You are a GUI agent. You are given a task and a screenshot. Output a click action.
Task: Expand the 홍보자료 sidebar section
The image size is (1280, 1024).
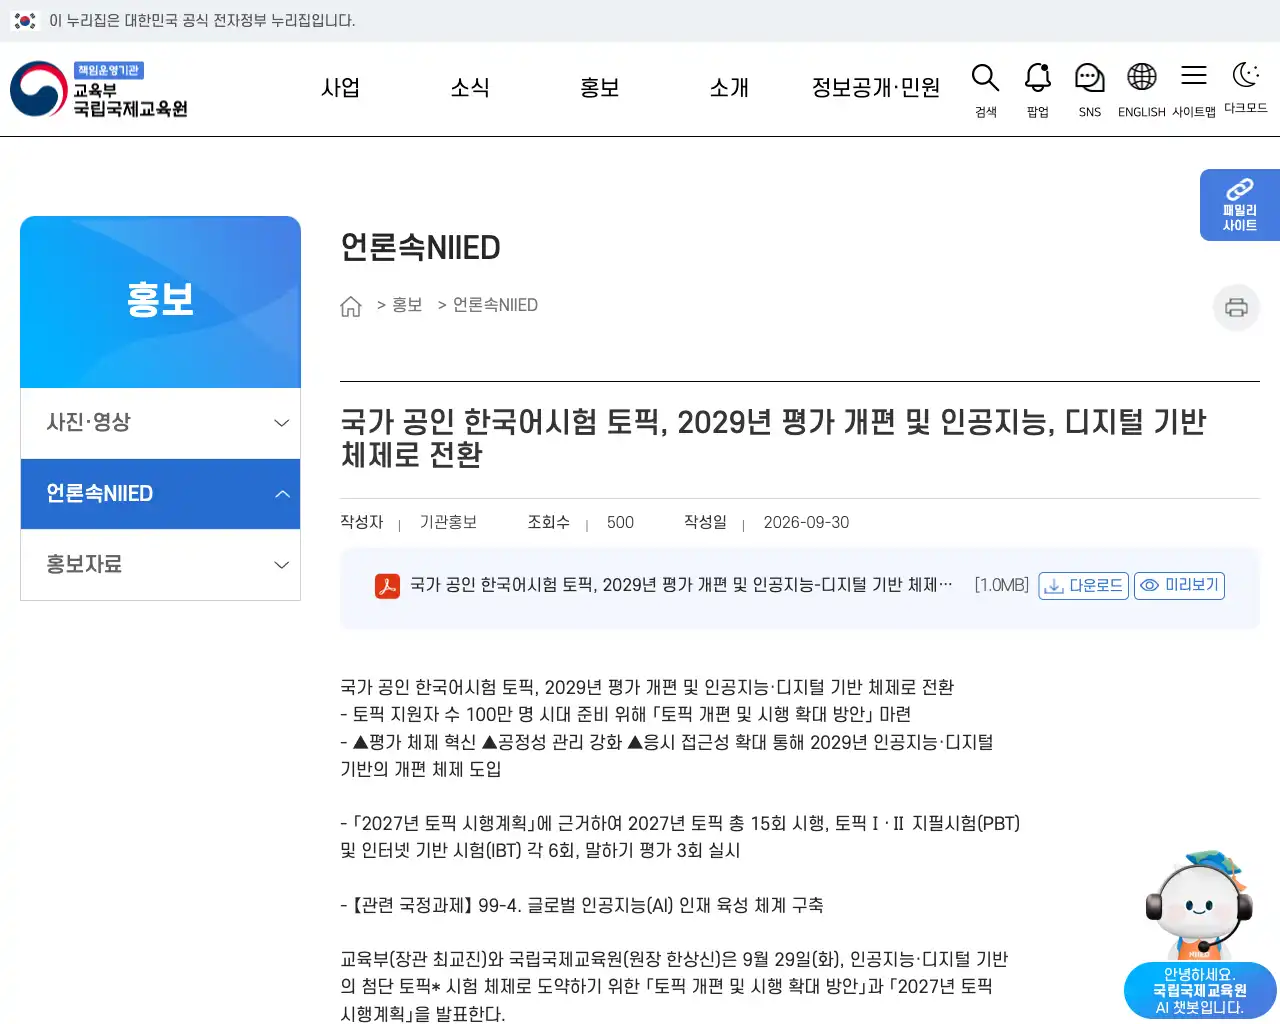click(160, 565)
